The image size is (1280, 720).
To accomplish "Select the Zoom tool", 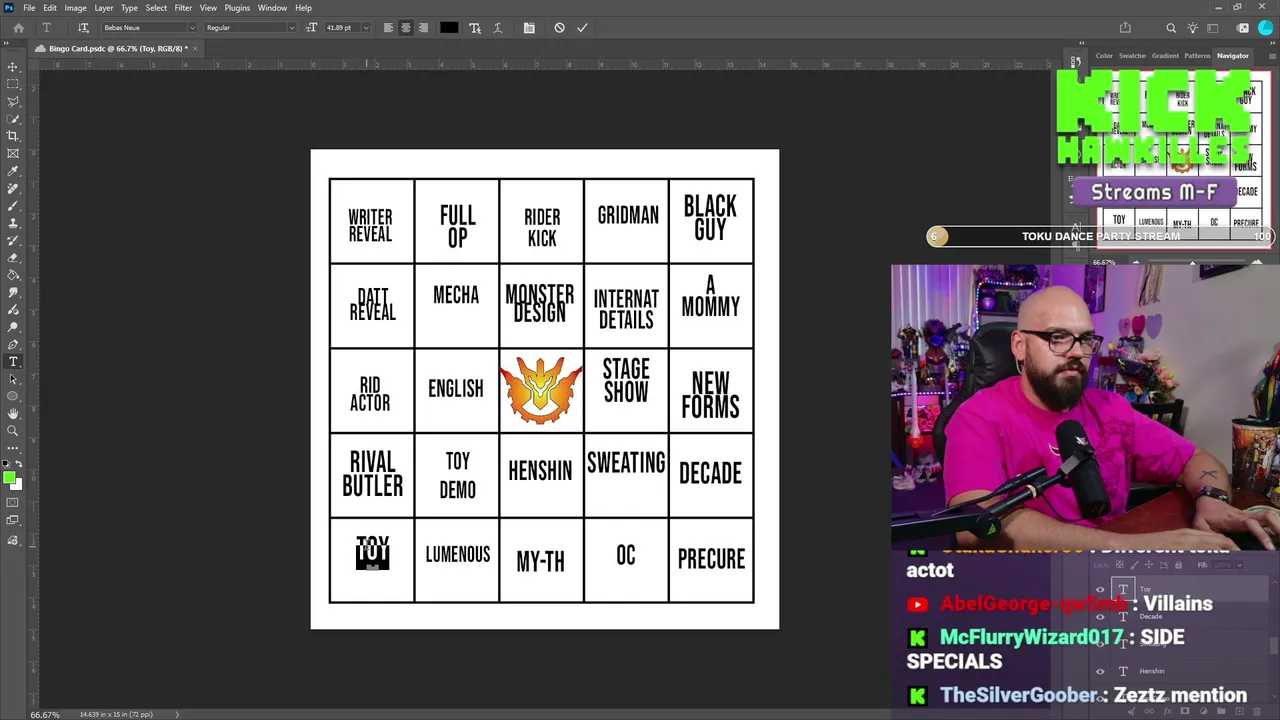I will (x=13, y=431).
